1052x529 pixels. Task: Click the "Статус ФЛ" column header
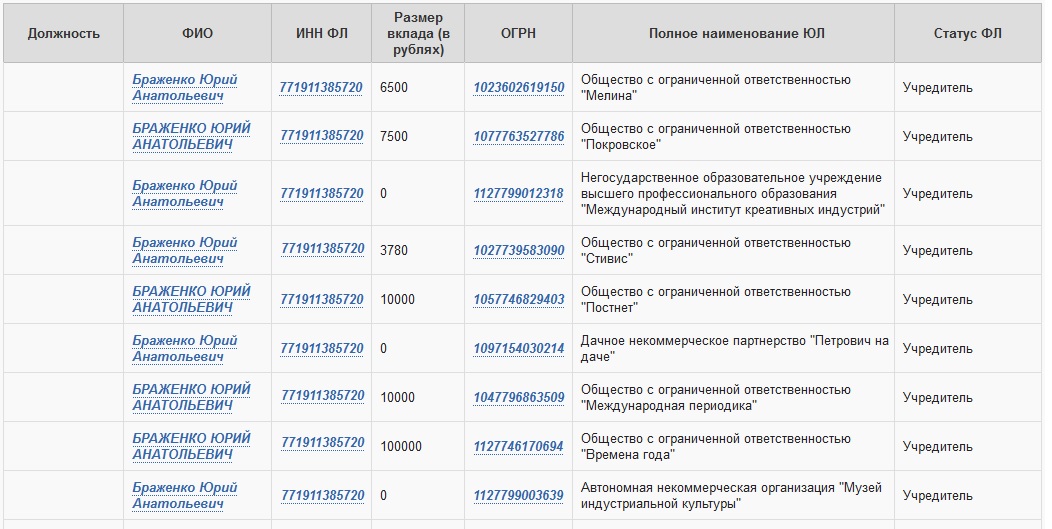click(x=967, y=33)
